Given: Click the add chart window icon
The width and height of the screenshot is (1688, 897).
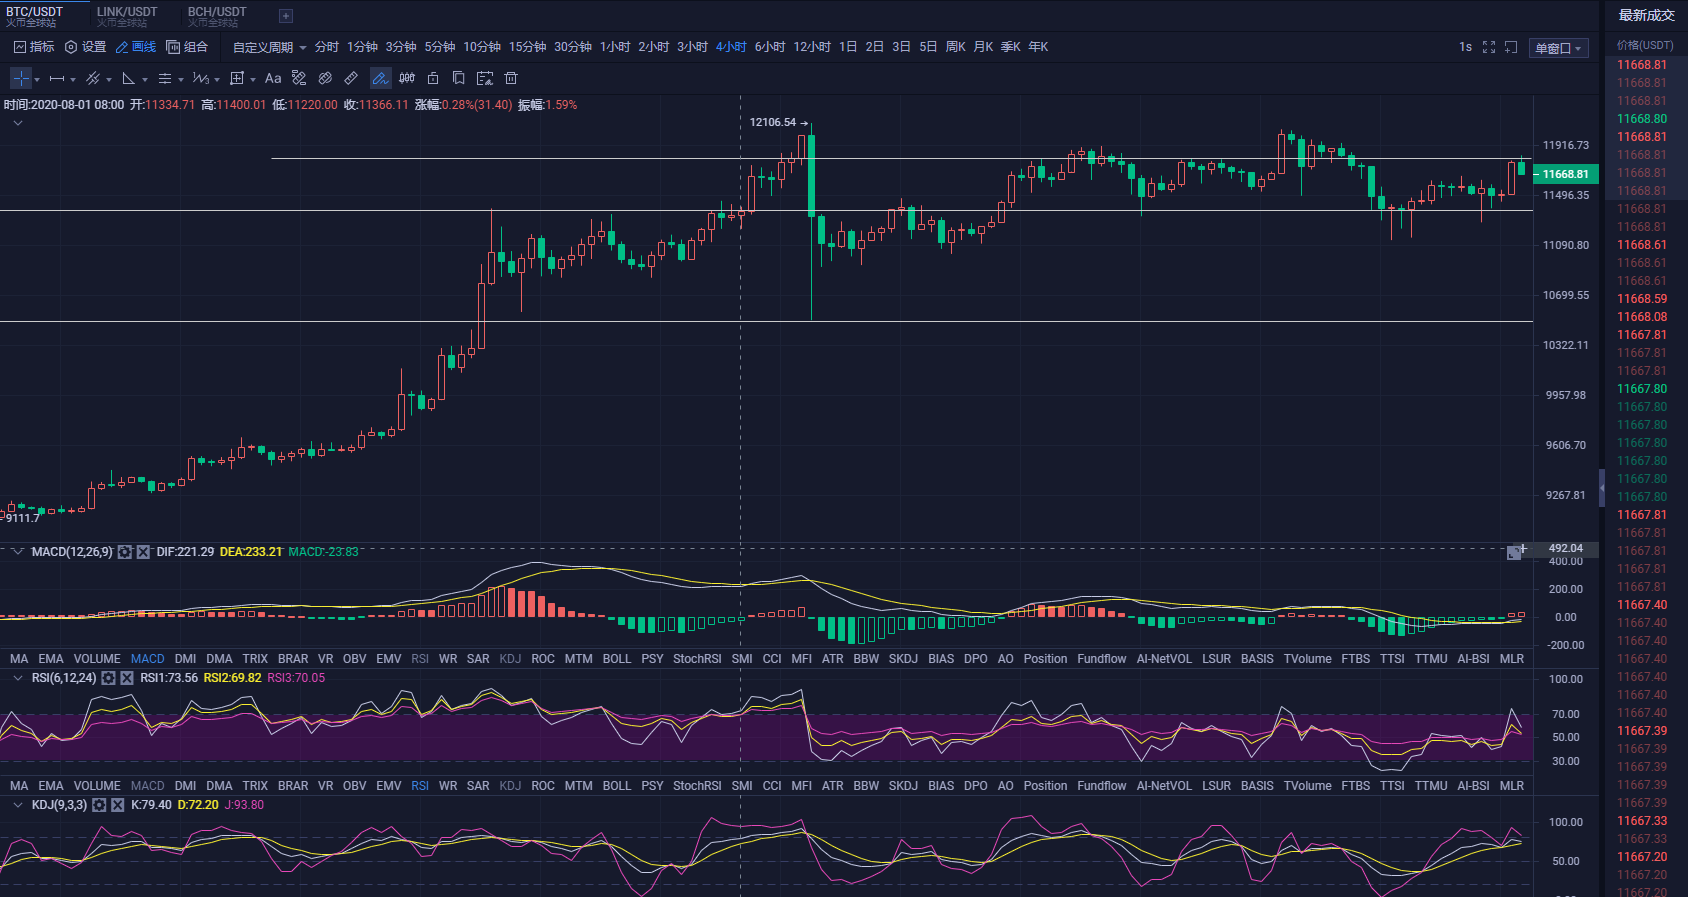Looking at the screenshot, I should pyautogui.click(x=1511, y=47).
